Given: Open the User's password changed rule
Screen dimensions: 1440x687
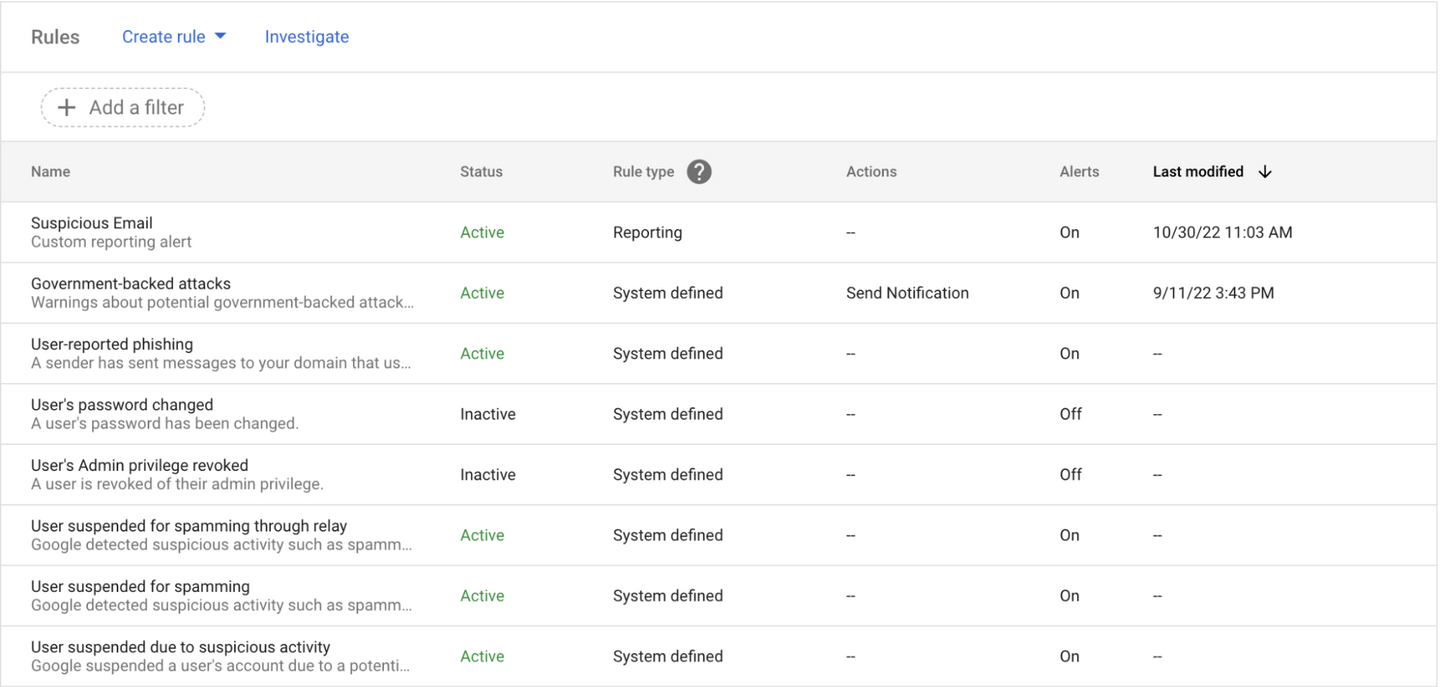Looking at the screenshot, I should tap(122, 405).
